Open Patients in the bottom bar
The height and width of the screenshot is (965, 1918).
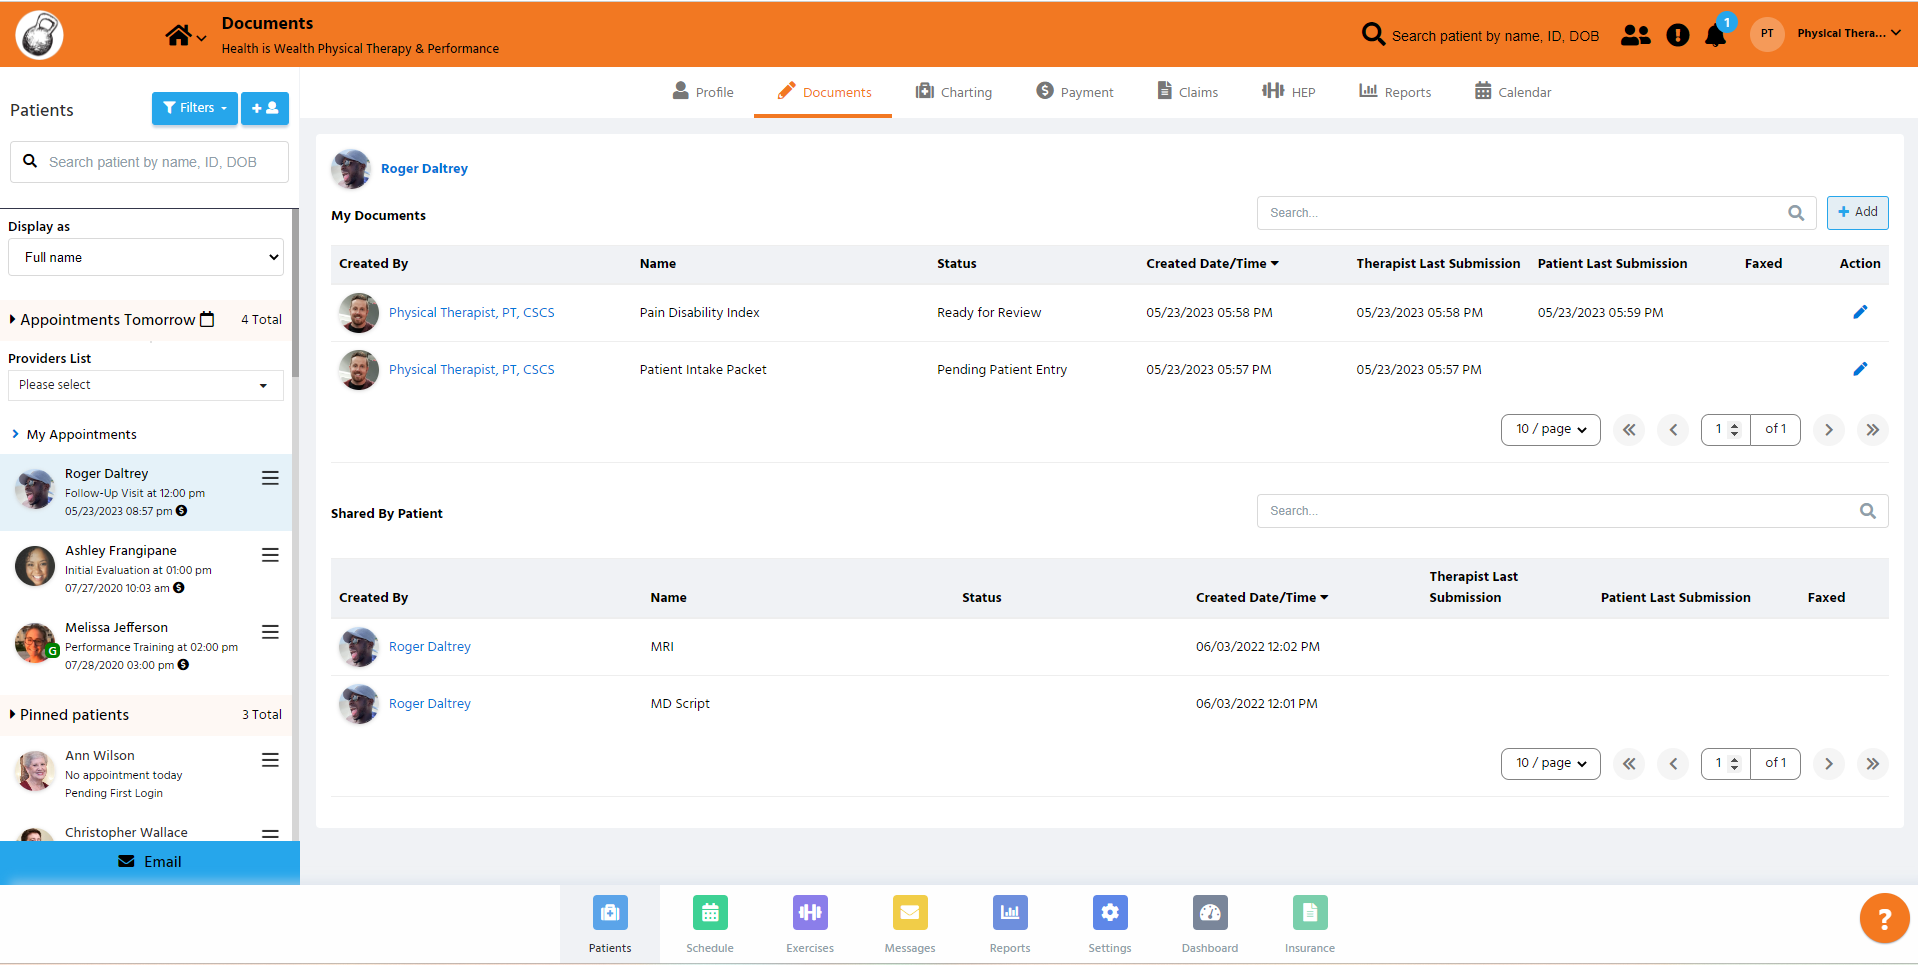[x=610, y=923]
